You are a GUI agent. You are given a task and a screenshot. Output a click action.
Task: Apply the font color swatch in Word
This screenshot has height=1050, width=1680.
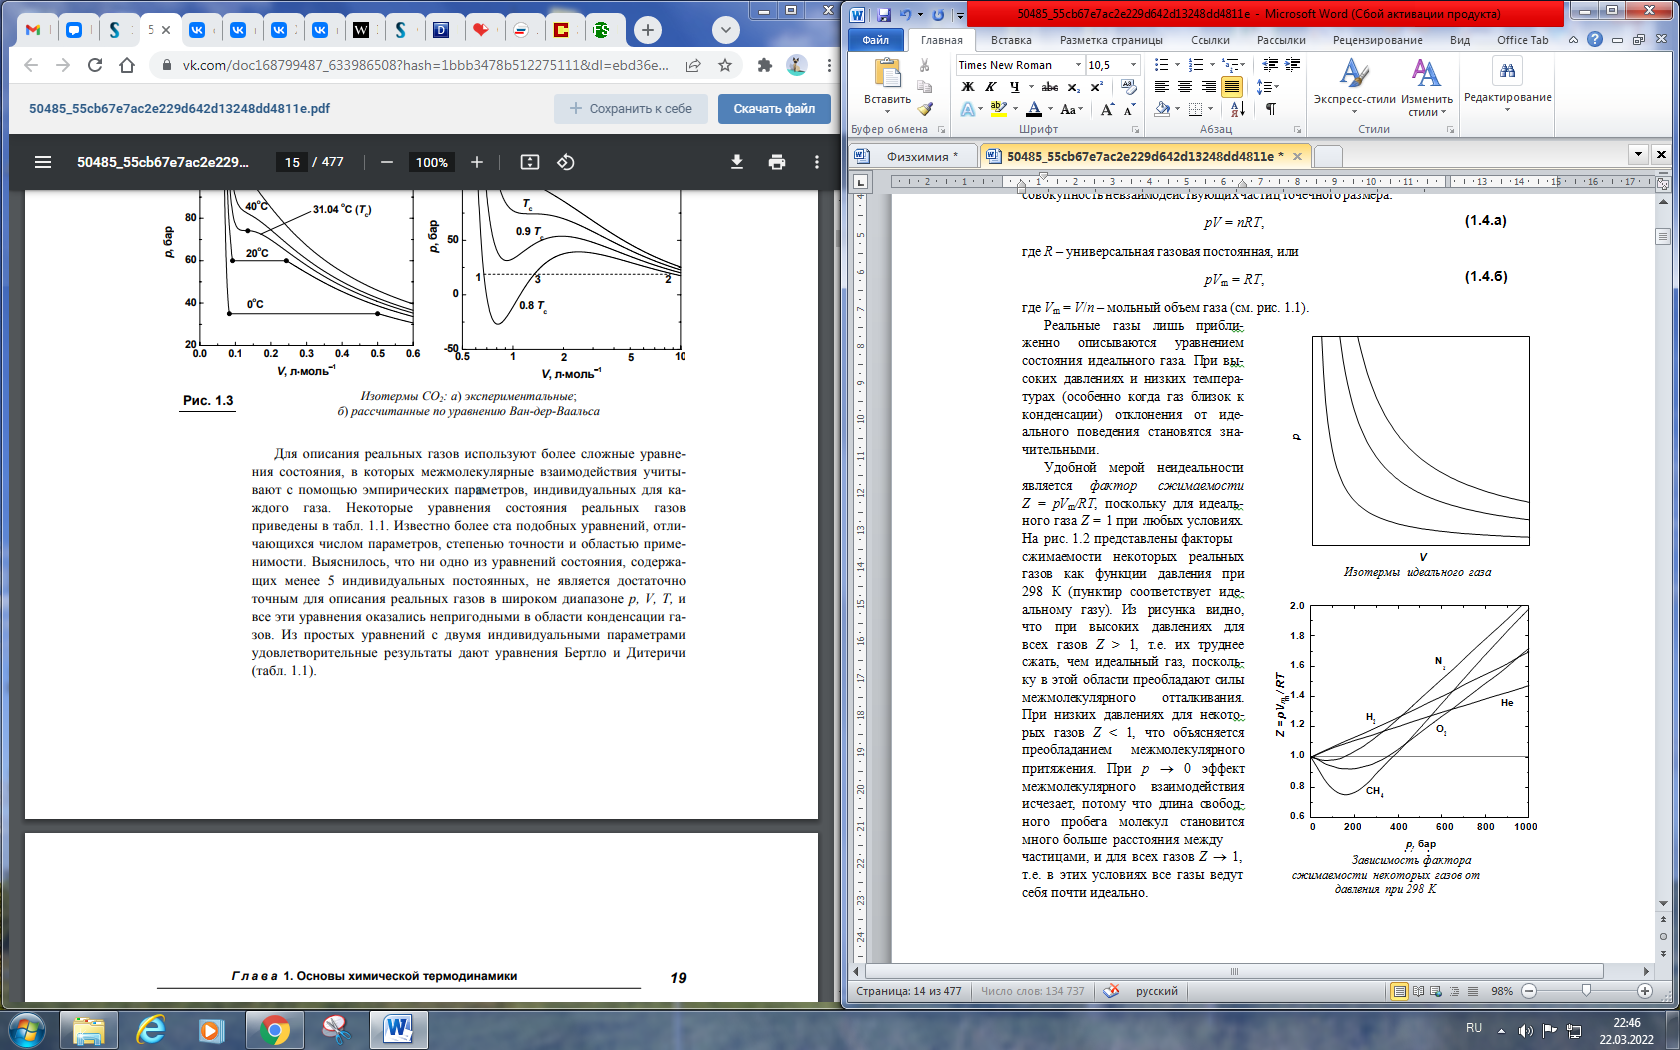[1034, 109]
